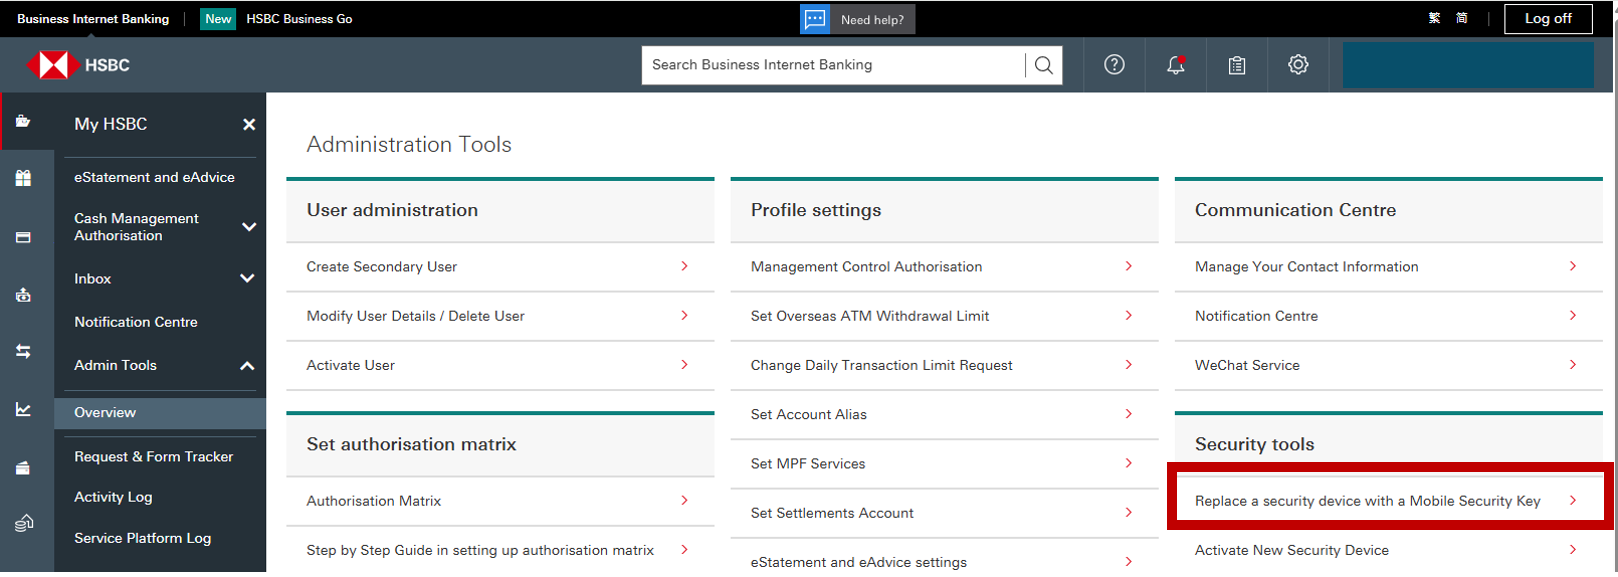Open Request & Form Tracker

pos(153,457)
